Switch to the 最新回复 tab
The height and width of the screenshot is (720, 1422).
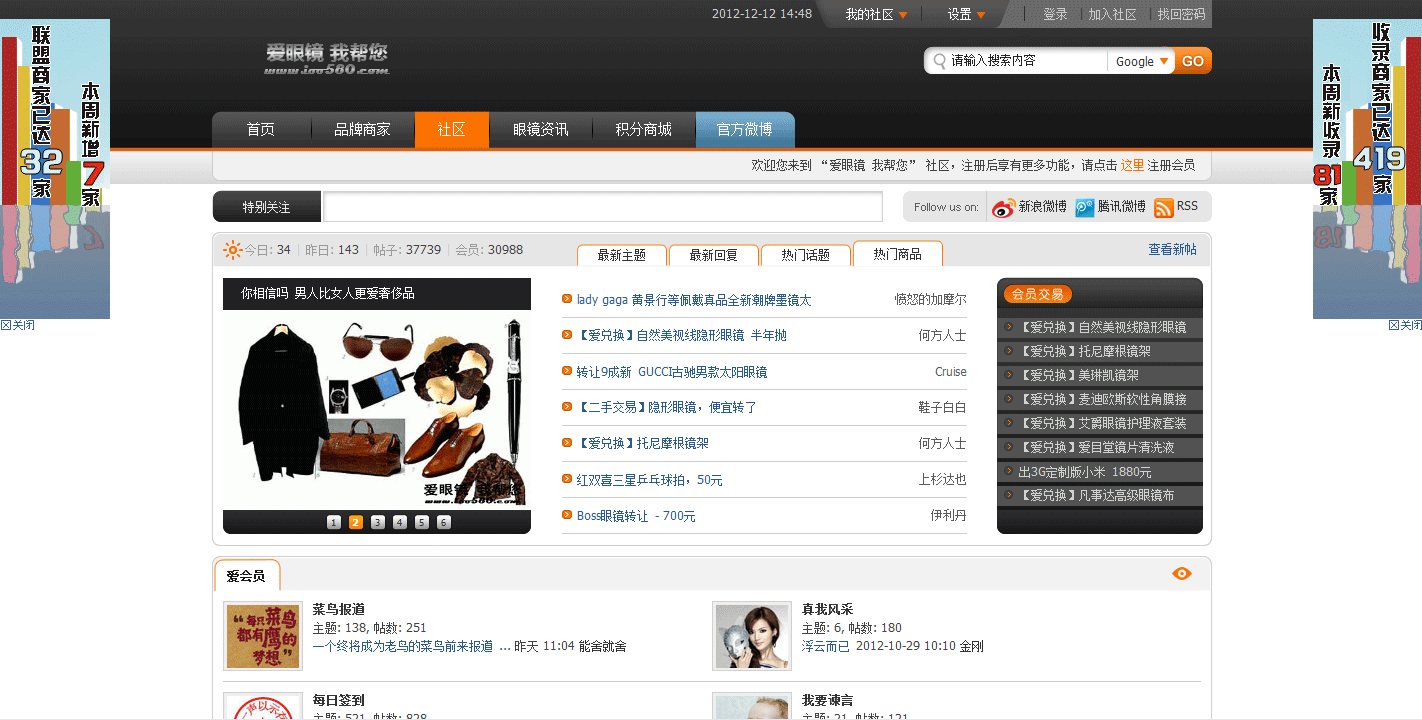pos(714,255)
